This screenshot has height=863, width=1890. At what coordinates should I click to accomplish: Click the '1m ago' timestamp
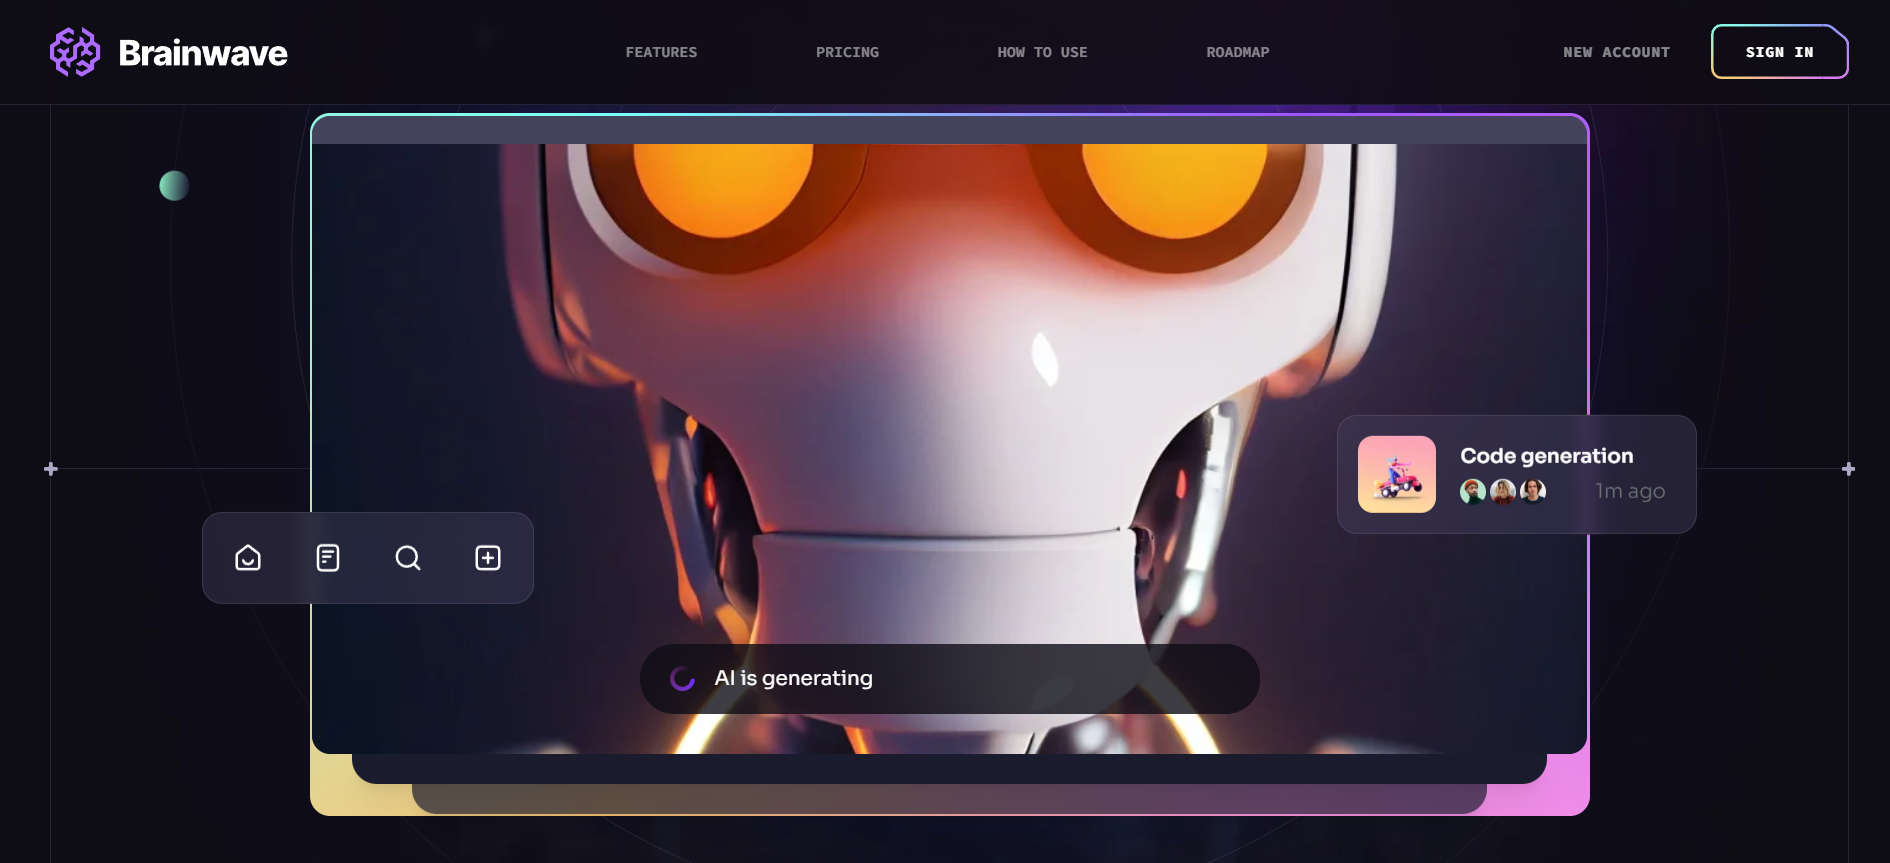point(1630,491)
